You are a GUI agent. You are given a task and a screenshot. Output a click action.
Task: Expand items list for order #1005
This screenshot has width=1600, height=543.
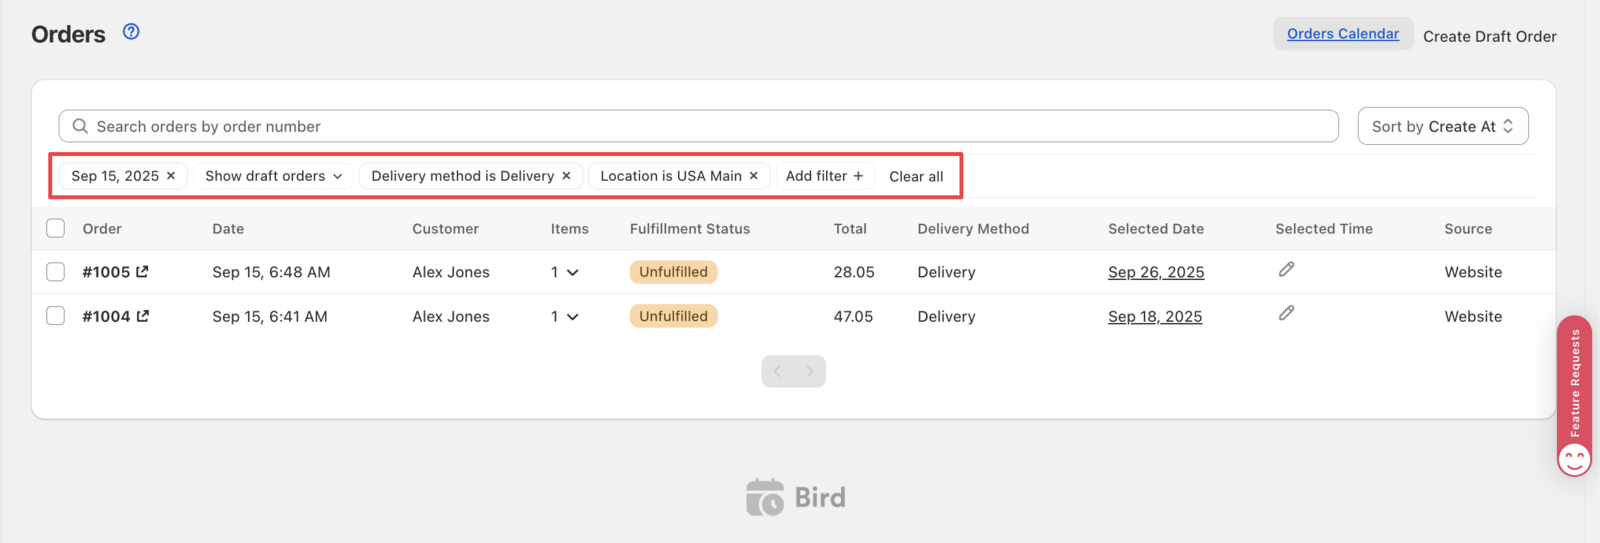[x=572, y=272]
